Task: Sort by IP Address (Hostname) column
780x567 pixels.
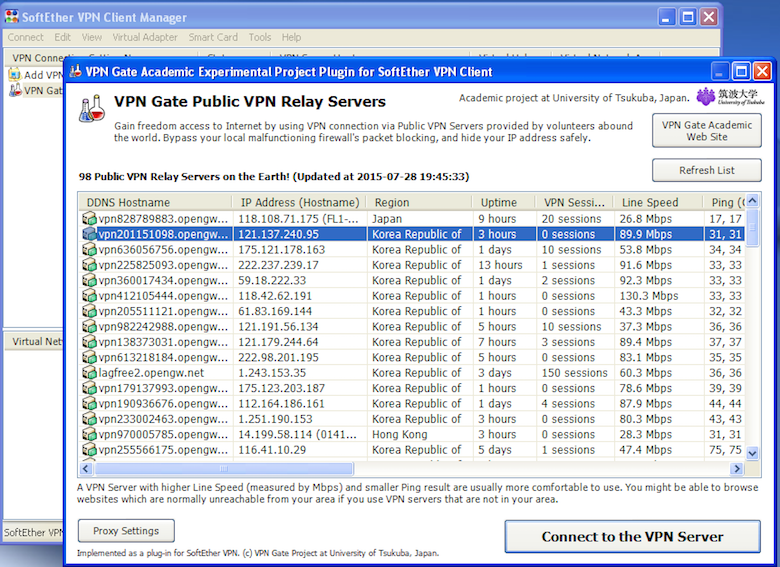Action: tap(299, 202)
